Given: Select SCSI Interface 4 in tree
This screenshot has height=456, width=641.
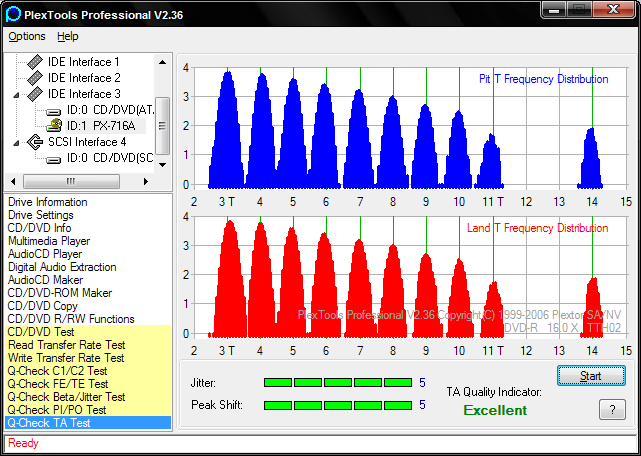Looking at the screenshot, I should pos(87,142).
